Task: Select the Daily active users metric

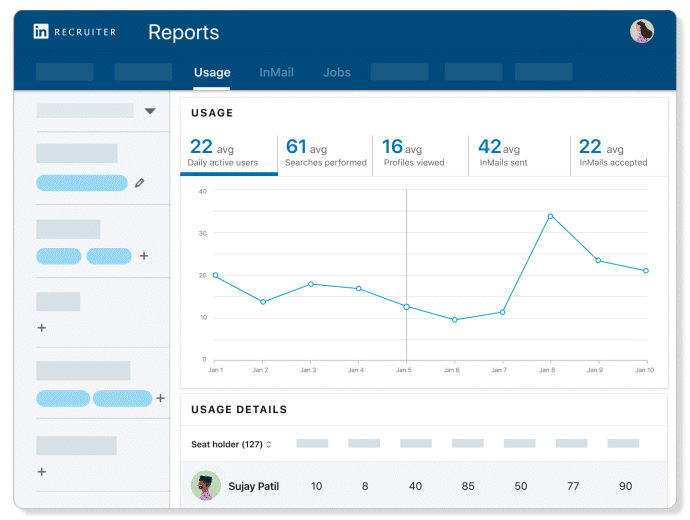Action: click(x=228, y=153)
